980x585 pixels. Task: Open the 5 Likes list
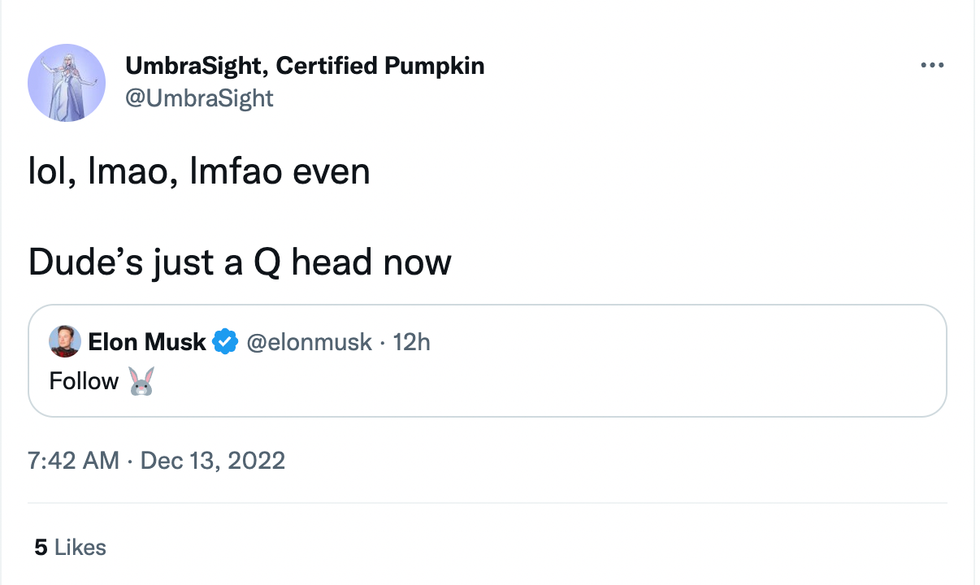pos(70,547)
